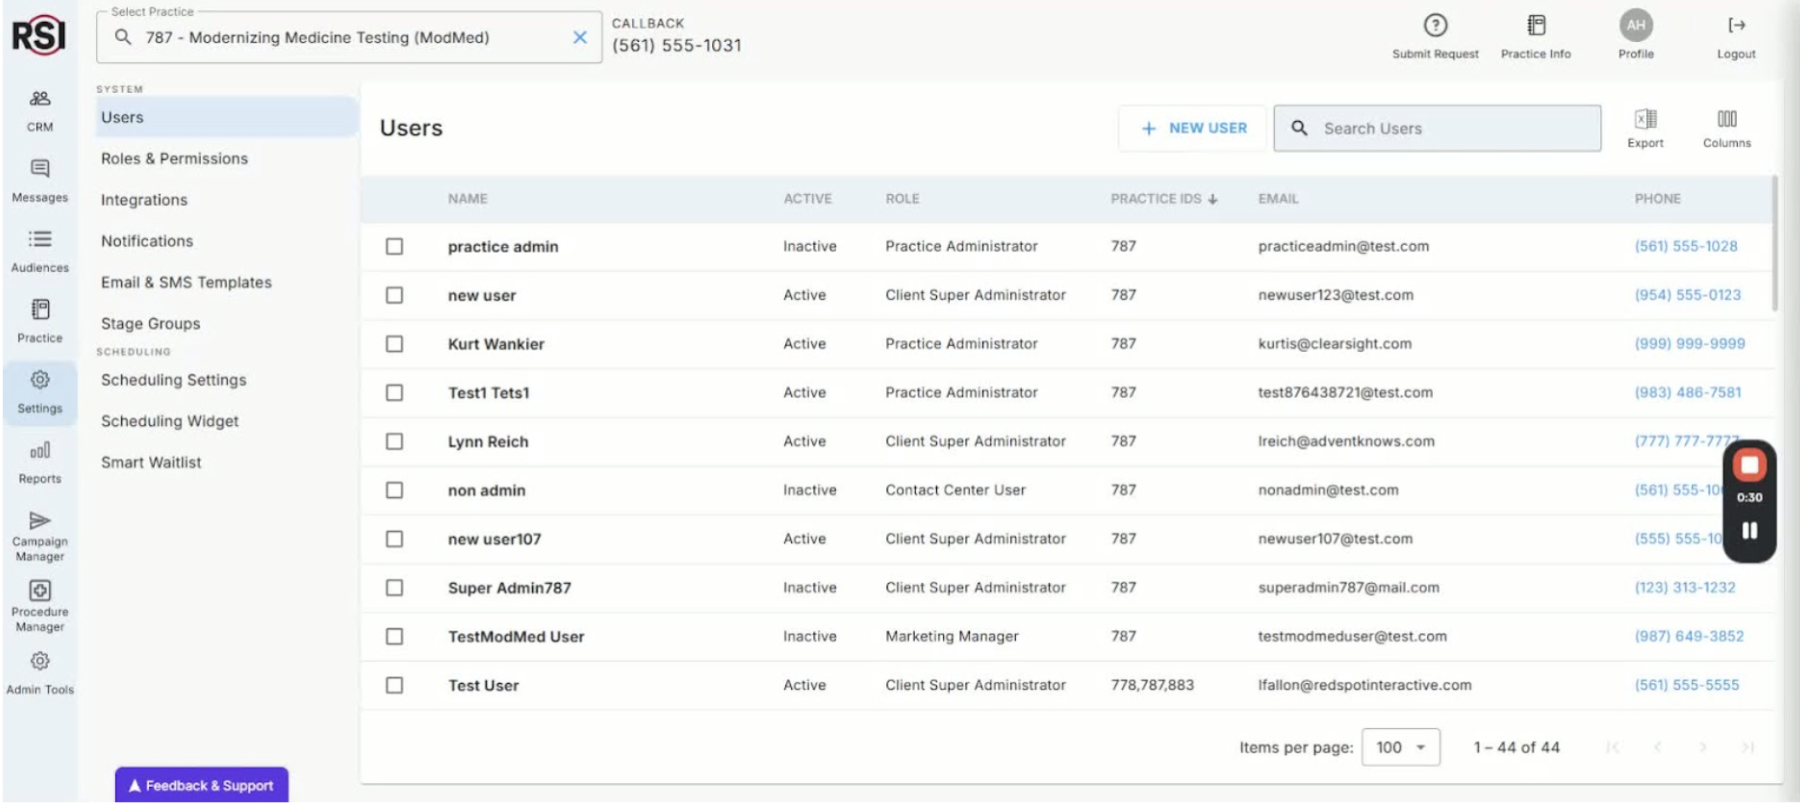Export users to spreadsheet
Viewport: 1800px width, 806px height.
click(1645, 120)
